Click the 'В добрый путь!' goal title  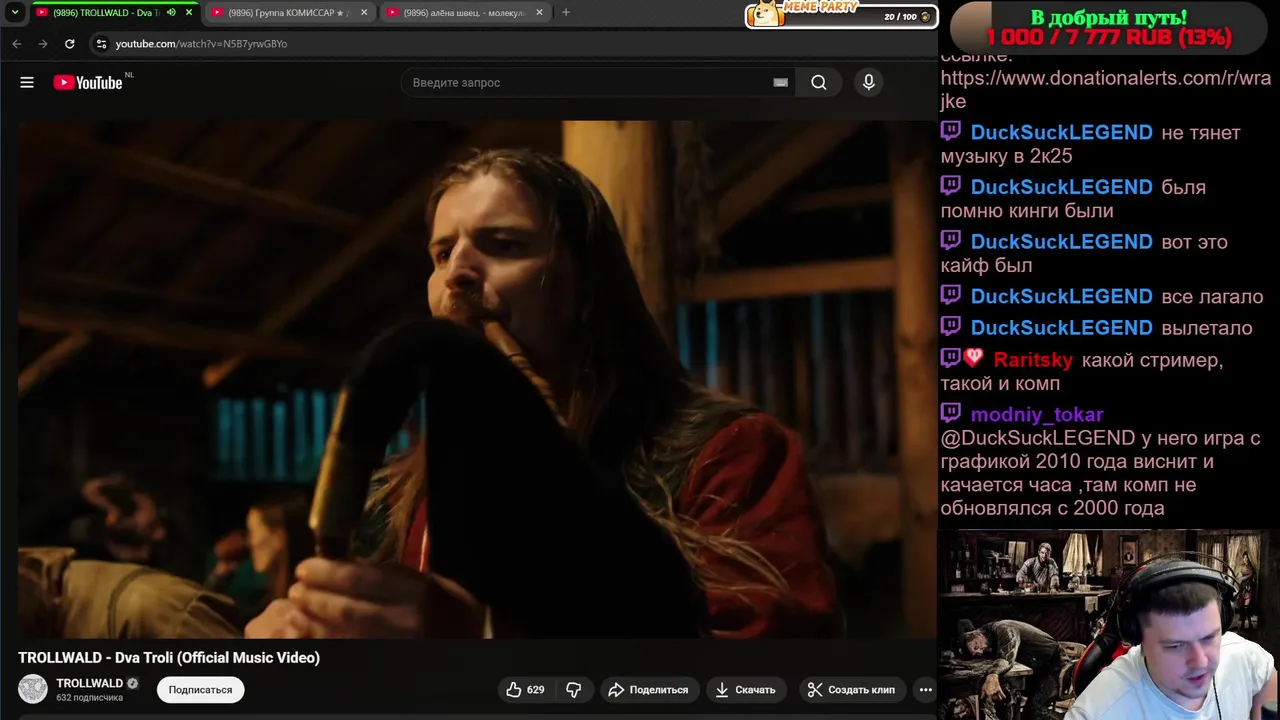point(1109,18)
